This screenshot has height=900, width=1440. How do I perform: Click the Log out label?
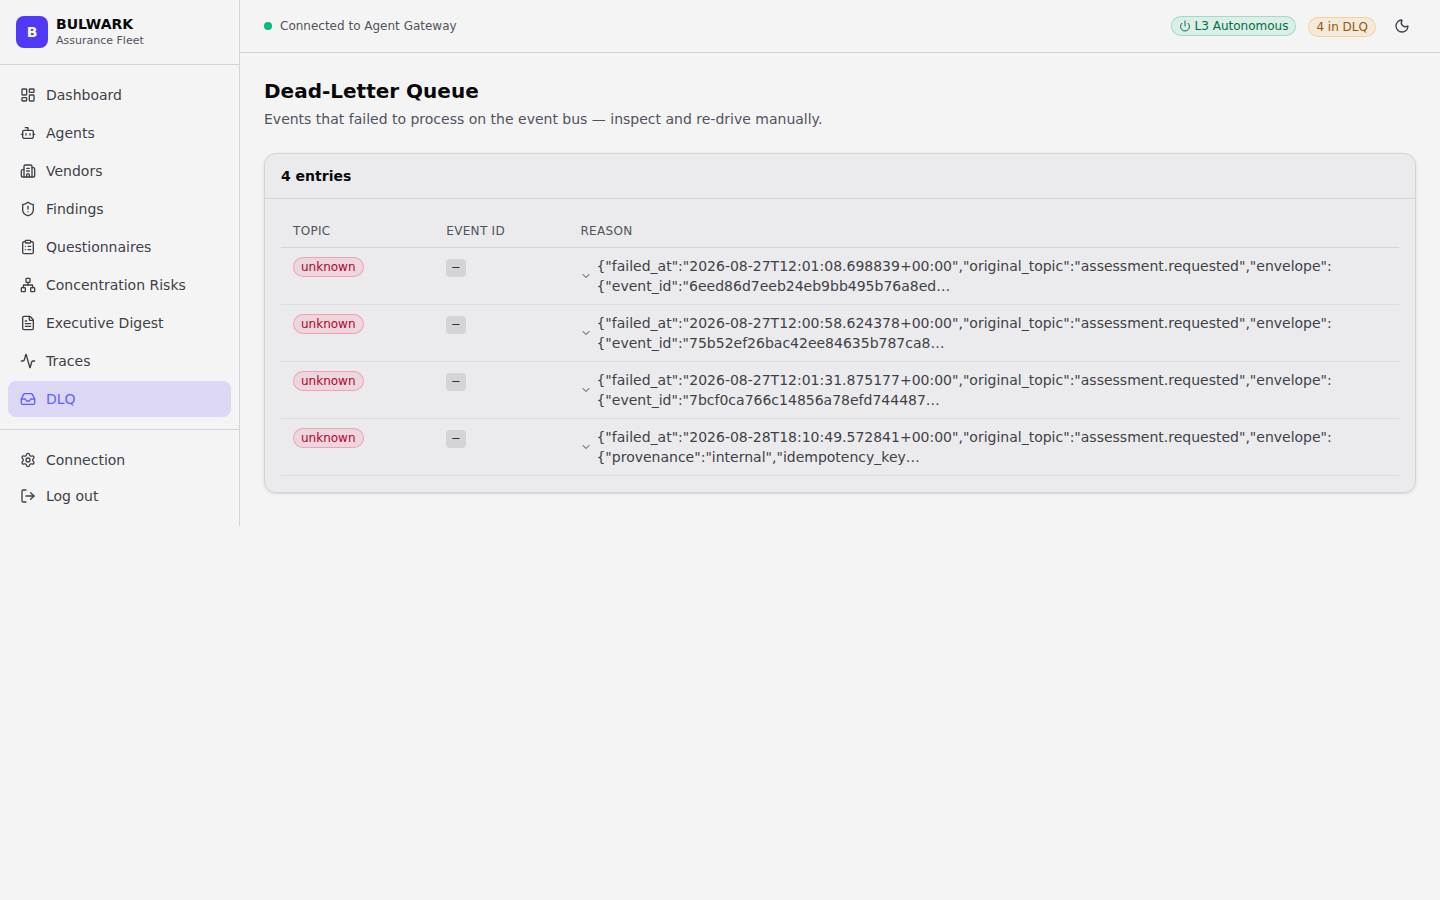(x=72, y=496)
